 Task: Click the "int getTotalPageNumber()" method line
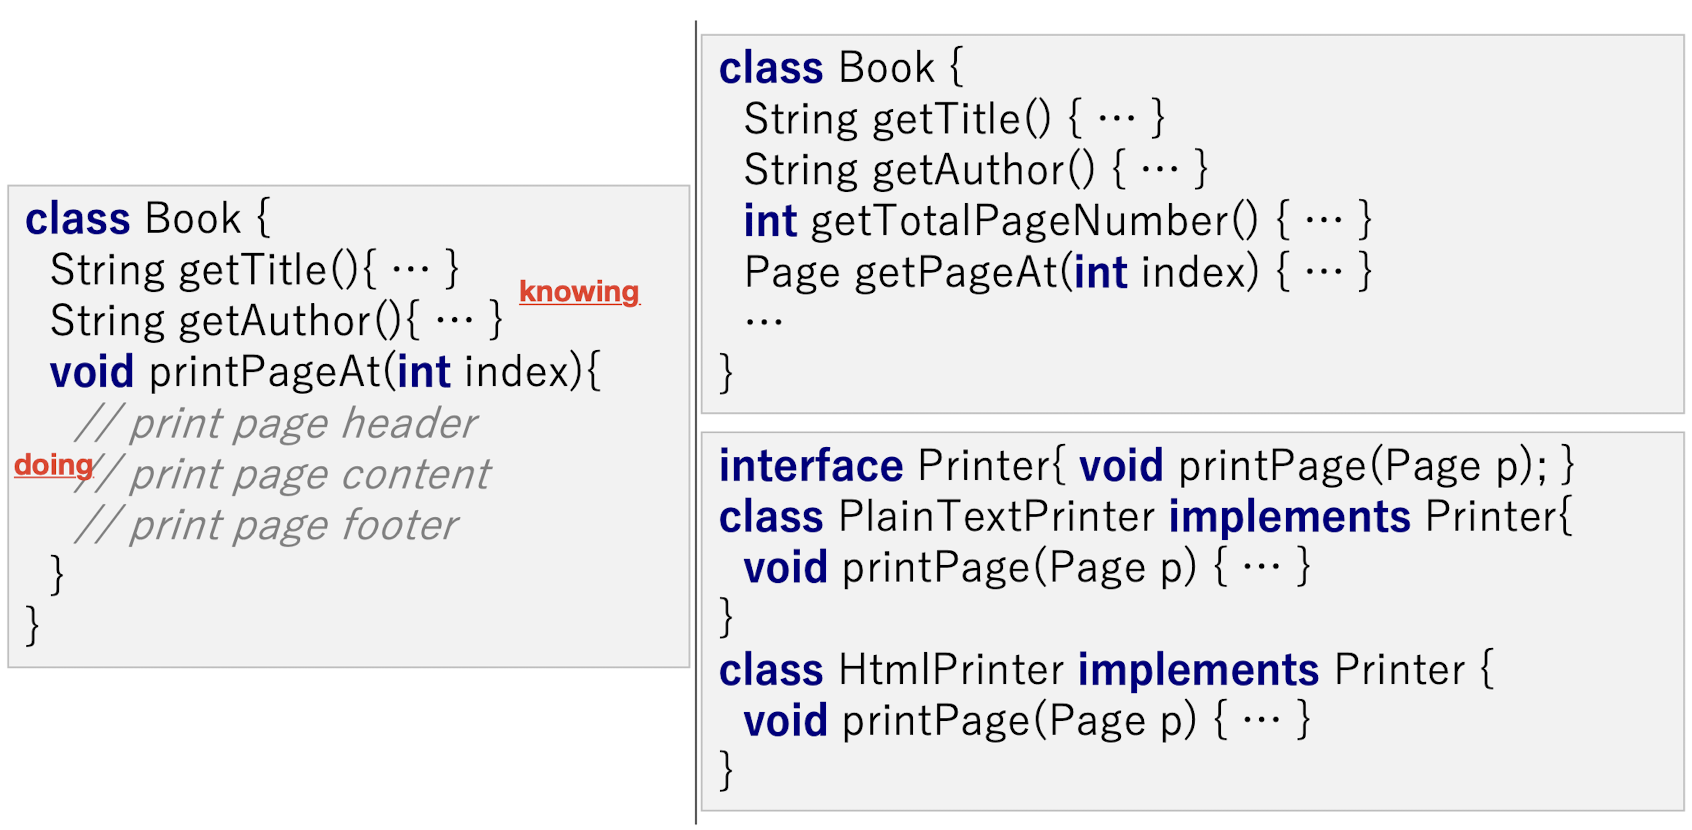click(x=1057, y=221)
